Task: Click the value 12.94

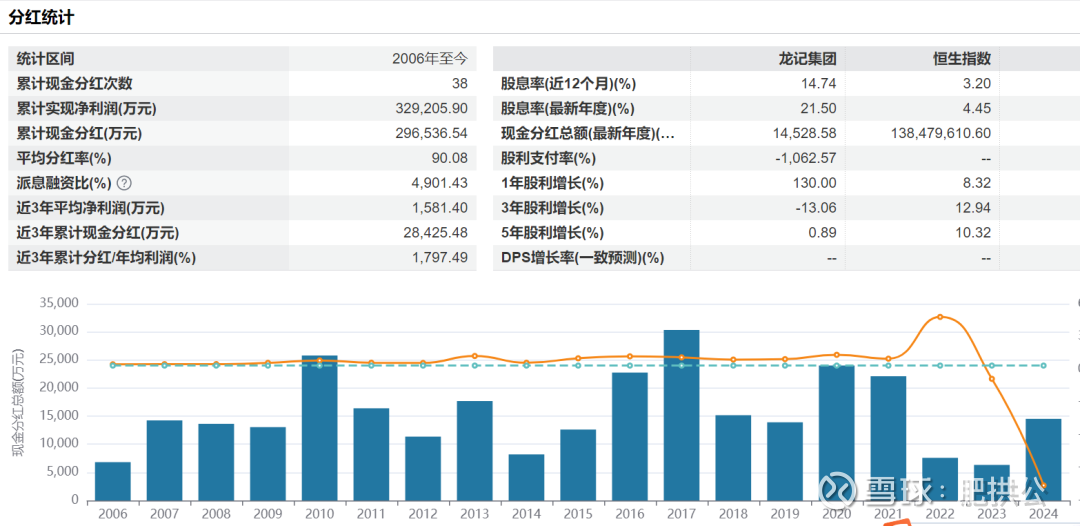Action: click(x=973, y=208)
